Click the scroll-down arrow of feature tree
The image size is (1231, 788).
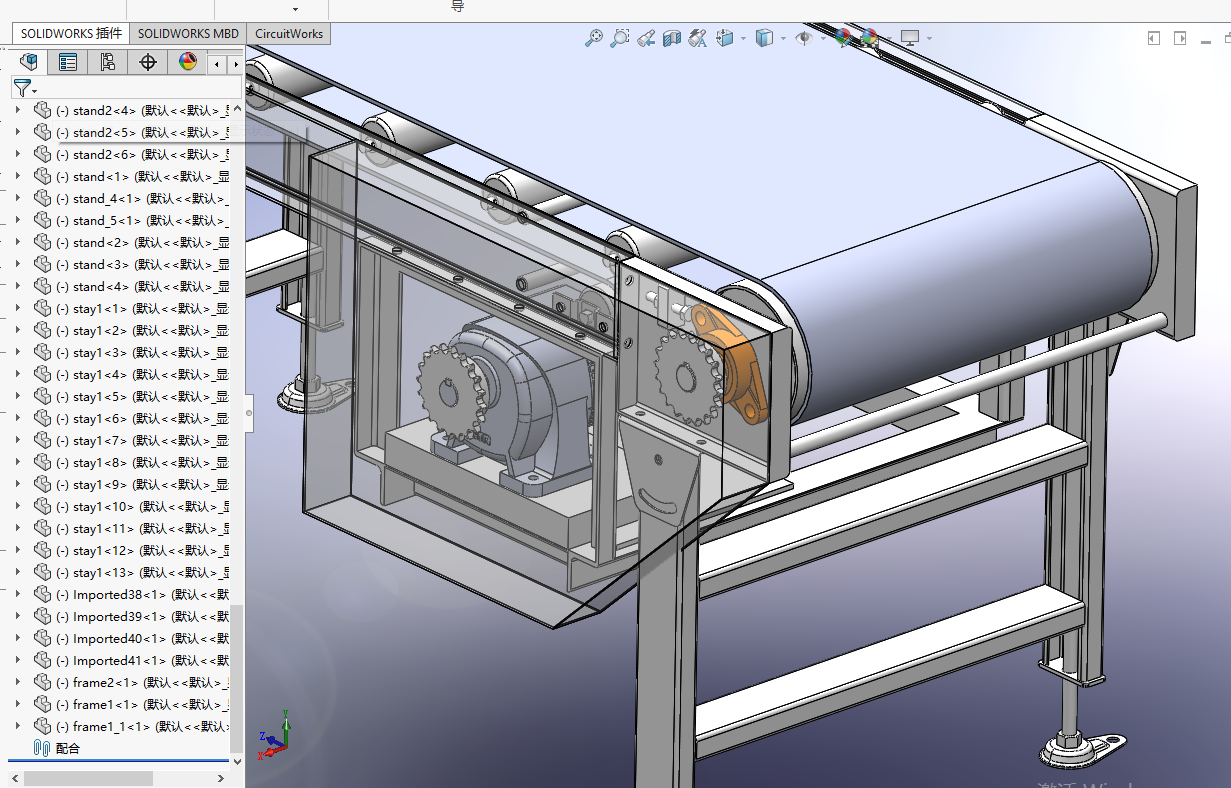[237, 762]
